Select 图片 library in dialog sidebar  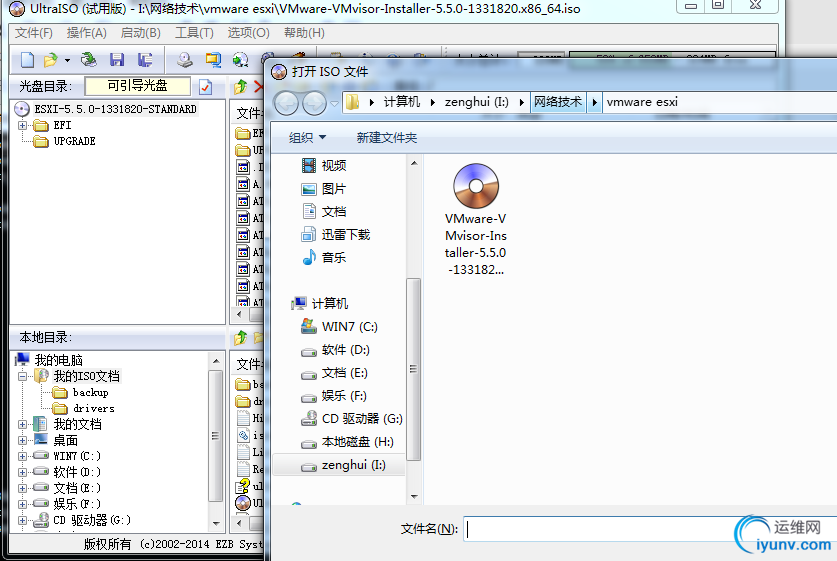(x=324, y=188)
